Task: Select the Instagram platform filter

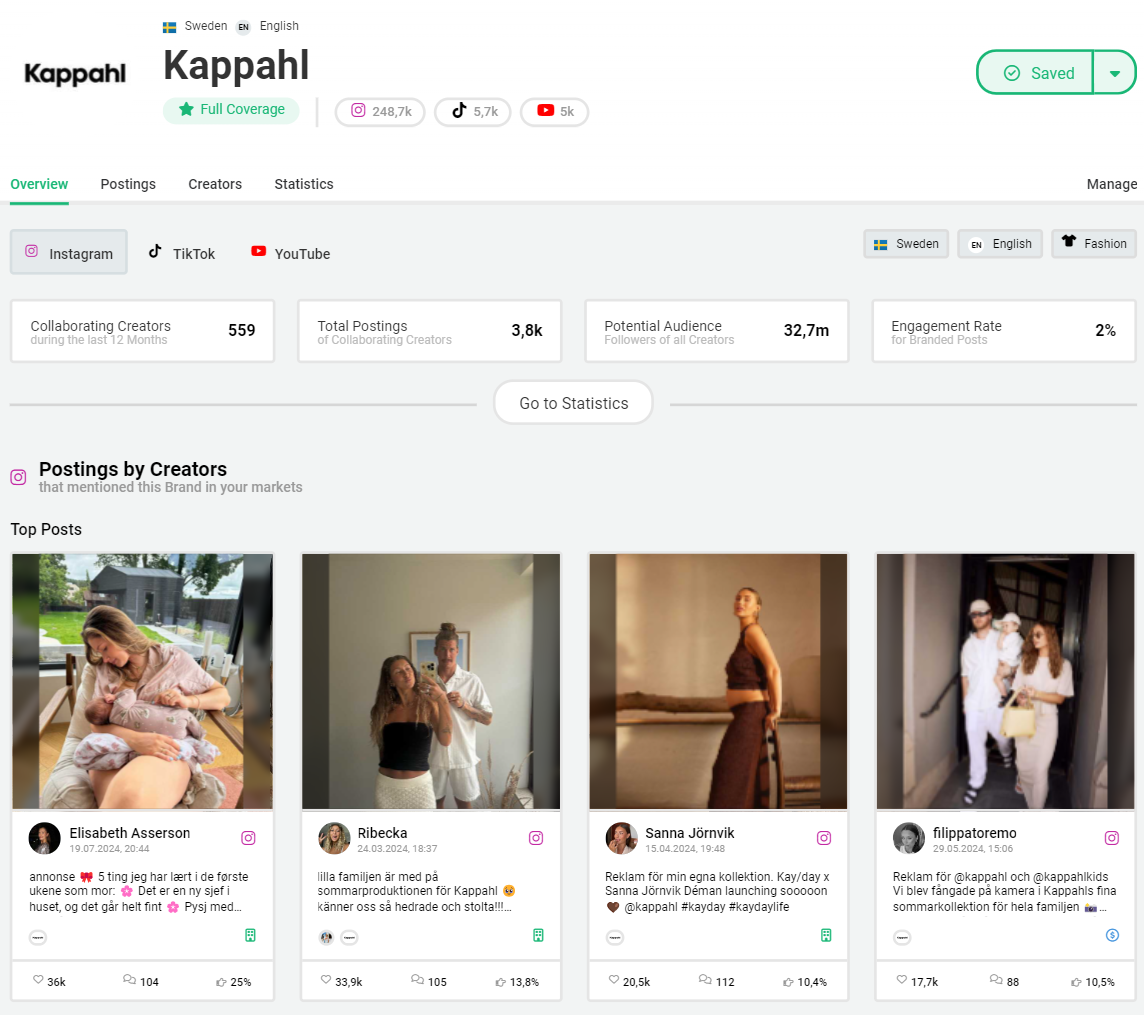Action: [x=69, y=253]
